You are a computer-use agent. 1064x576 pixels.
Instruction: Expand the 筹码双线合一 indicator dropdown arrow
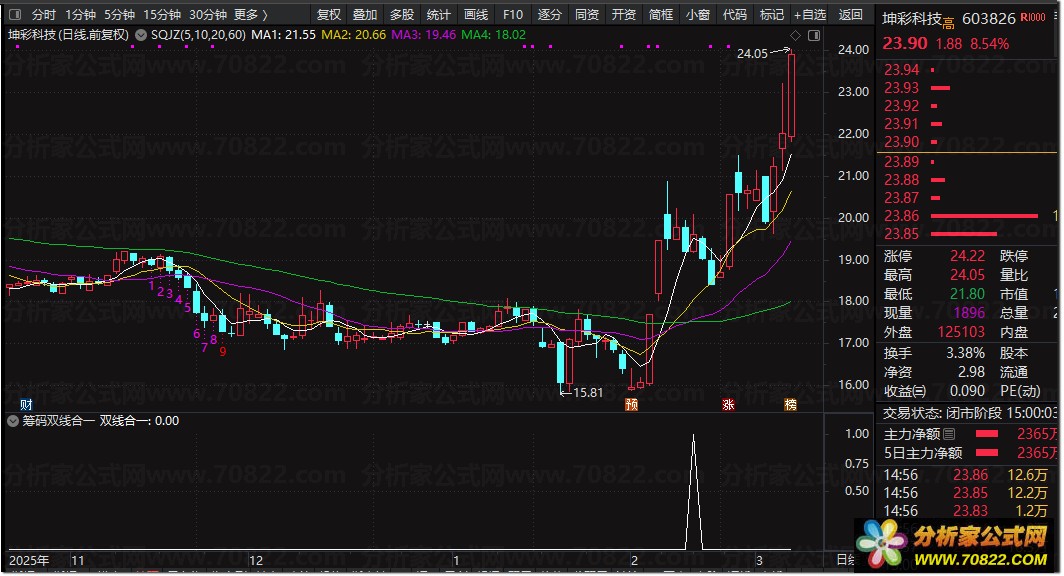pyautogui.click(x=13, y=421)
